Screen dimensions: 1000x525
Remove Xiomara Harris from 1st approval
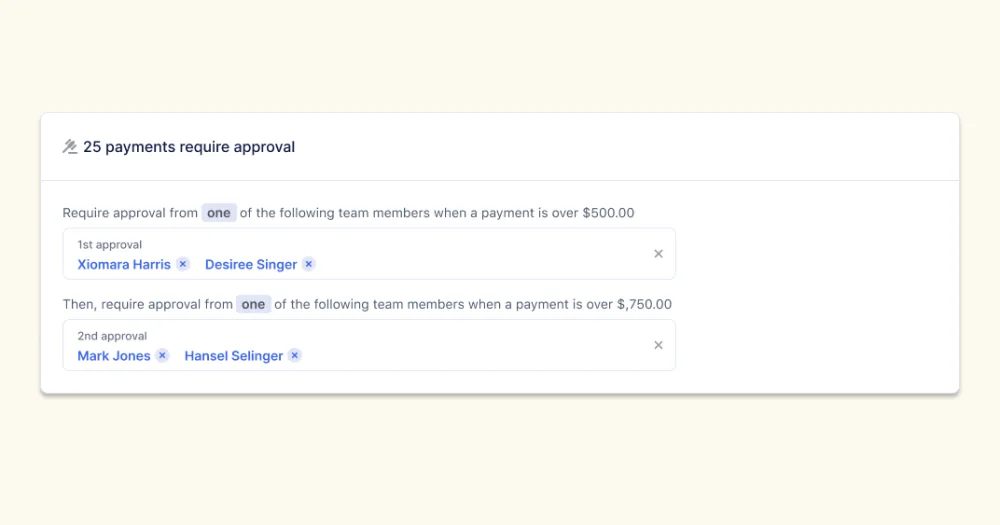pos(183,264)
